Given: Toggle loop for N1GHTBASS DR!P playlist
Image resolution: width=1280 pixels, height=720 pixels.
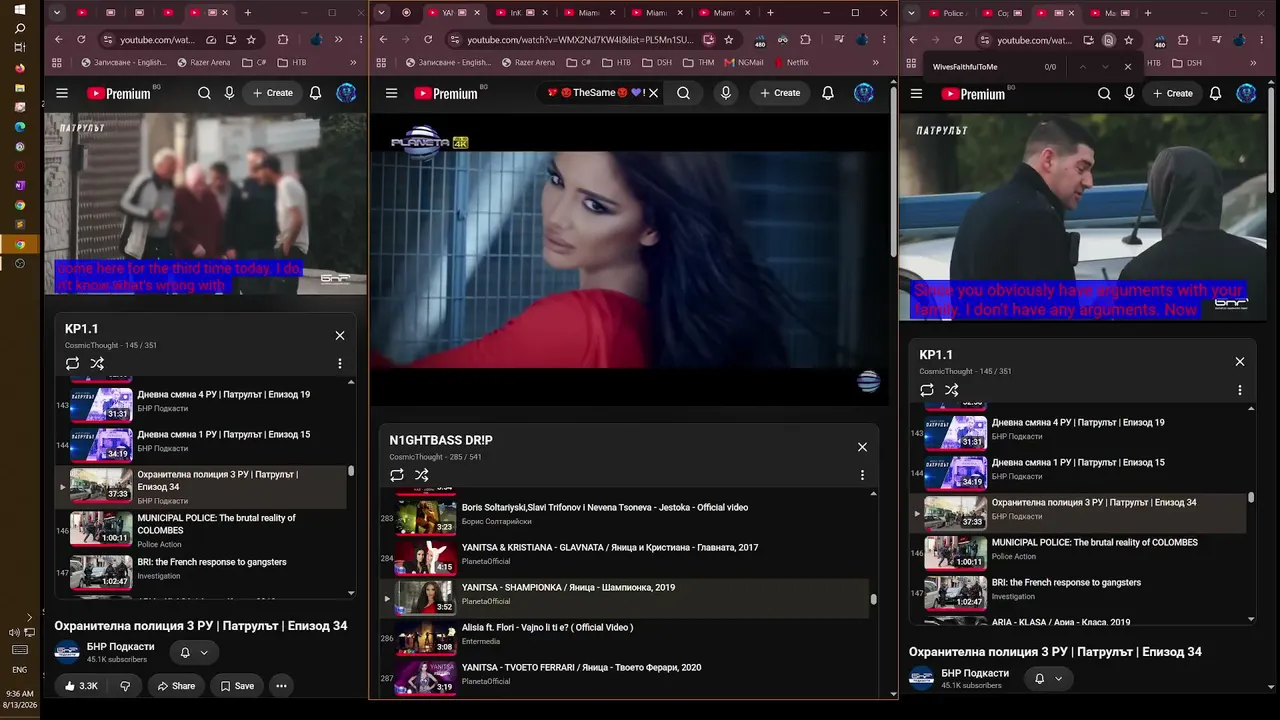Looking at the screenshot, I should [397, 475].
